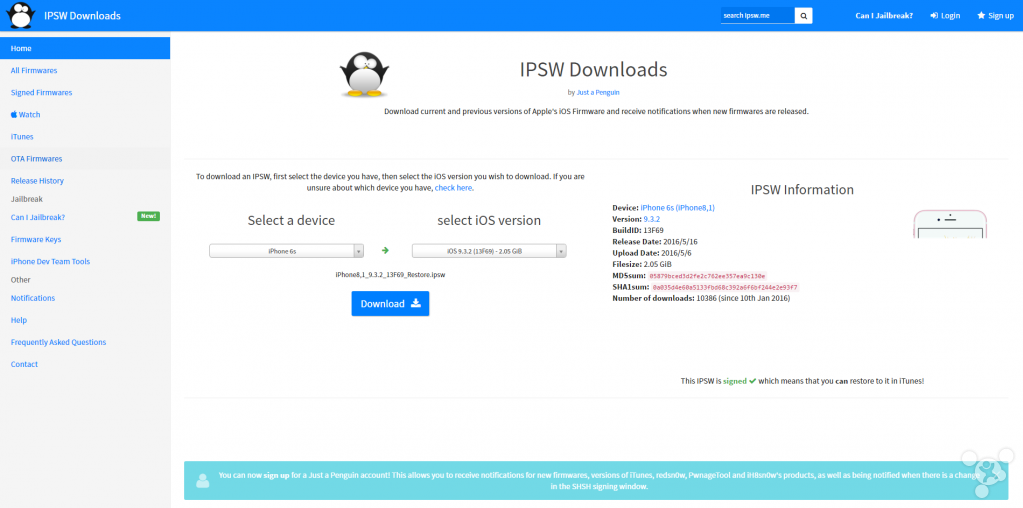The image size is (1023, 508).
Task: Click the 9.3.2 version link
Action: [652, 219]
